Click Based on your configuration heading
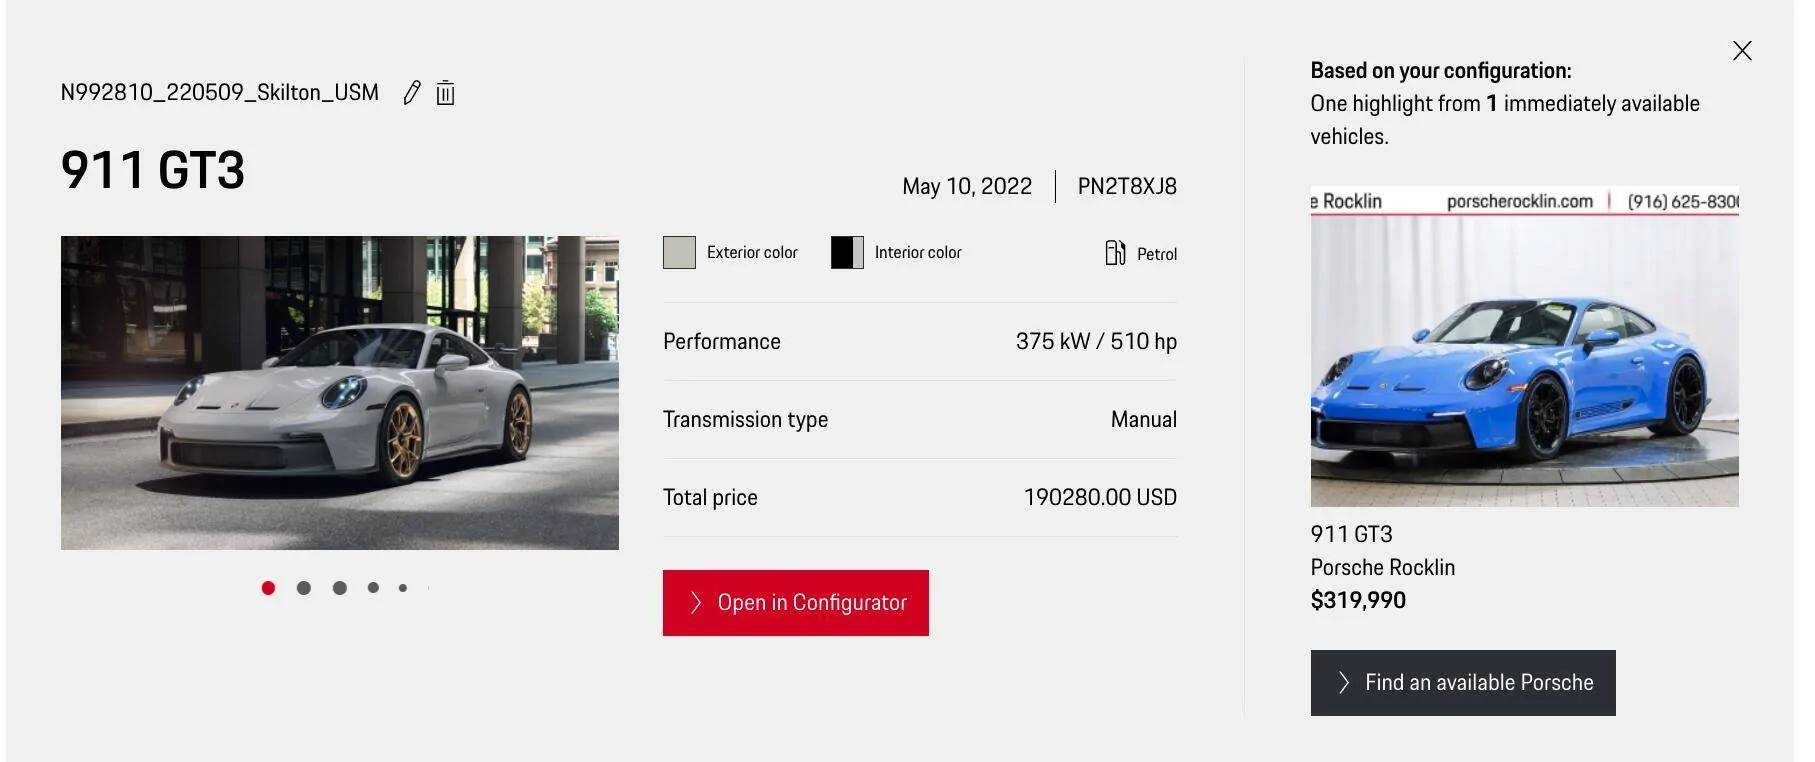1815x762 pixels. (x=1441, y=71)
